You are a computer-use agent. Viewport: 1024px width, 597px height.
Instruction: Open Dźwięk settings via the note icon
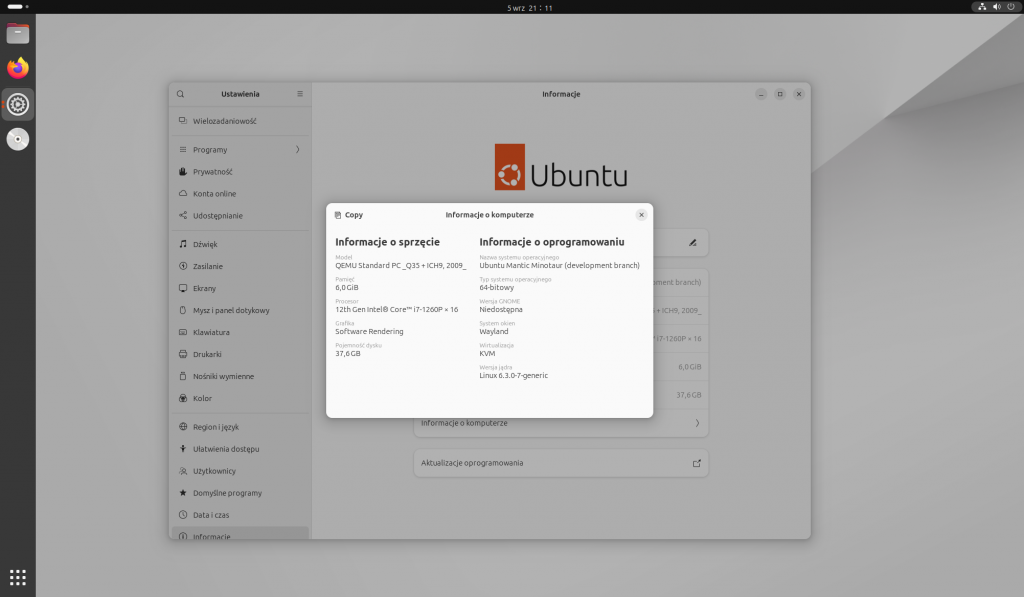pyautogui.click(x=182, y=243)
